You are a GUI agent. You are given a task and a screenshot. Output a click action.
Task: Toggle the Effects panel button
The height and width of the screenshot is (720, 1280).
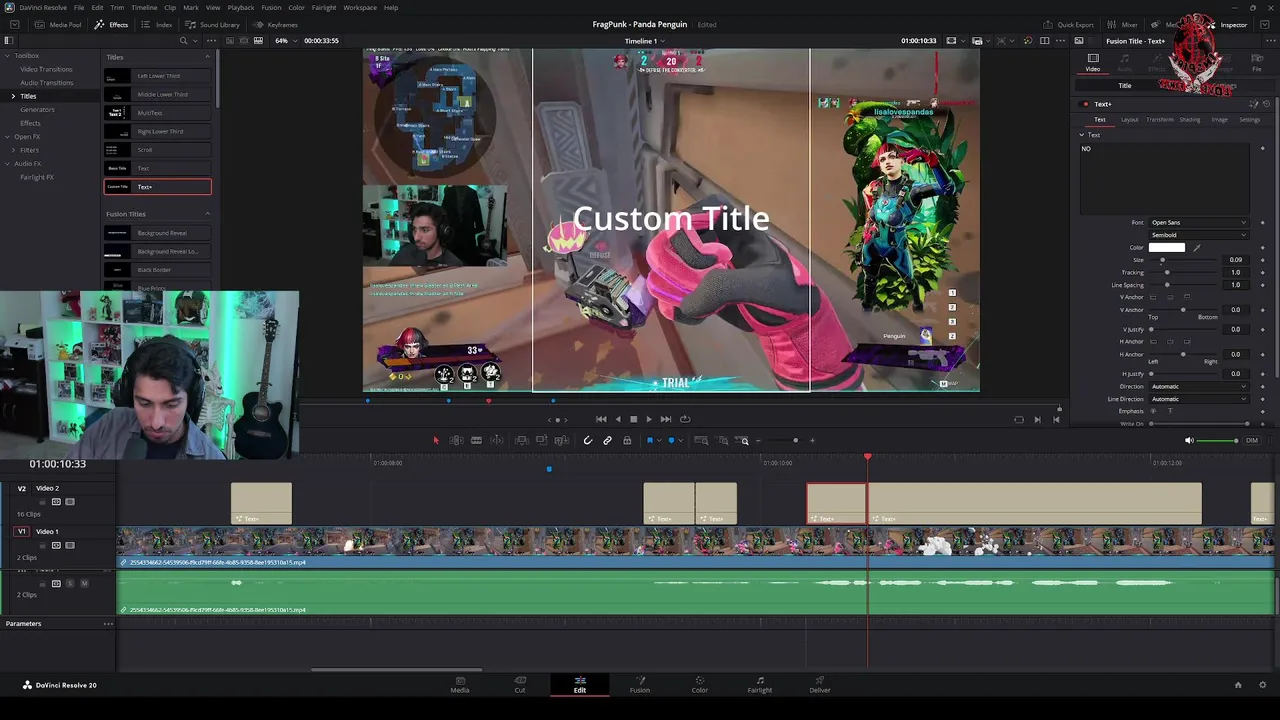112,25
